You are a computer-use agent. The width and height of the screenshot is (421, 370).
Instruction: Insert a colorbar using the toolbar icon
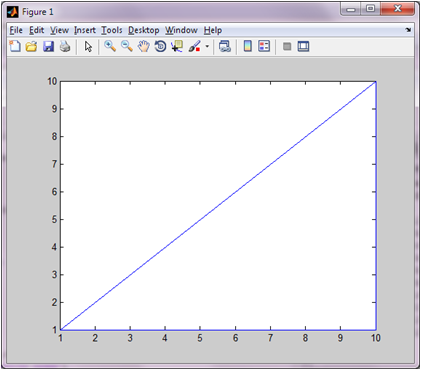pos(247,46)
